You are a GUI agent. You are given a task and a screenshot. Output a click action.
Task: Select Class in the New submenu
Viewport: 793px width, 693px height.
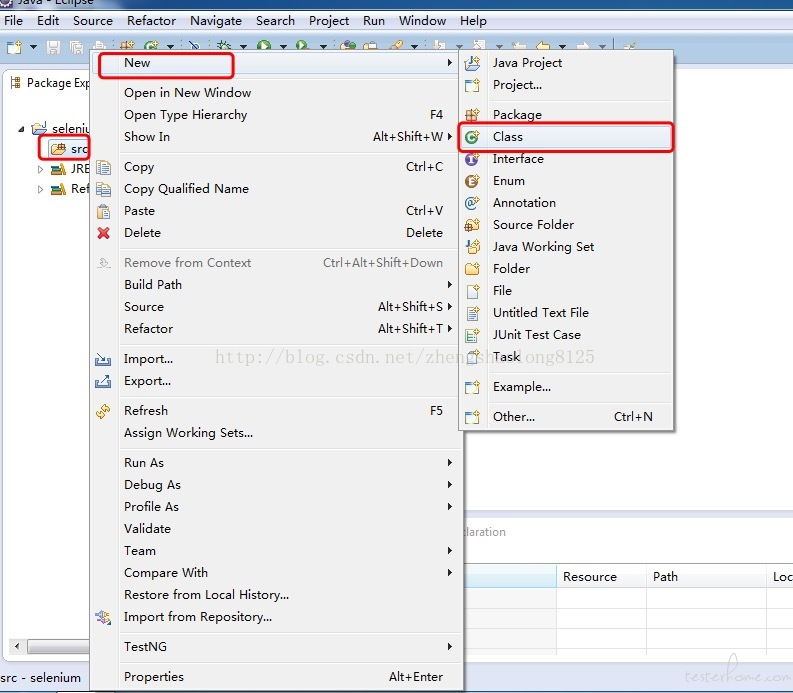[x=566, y=137]
